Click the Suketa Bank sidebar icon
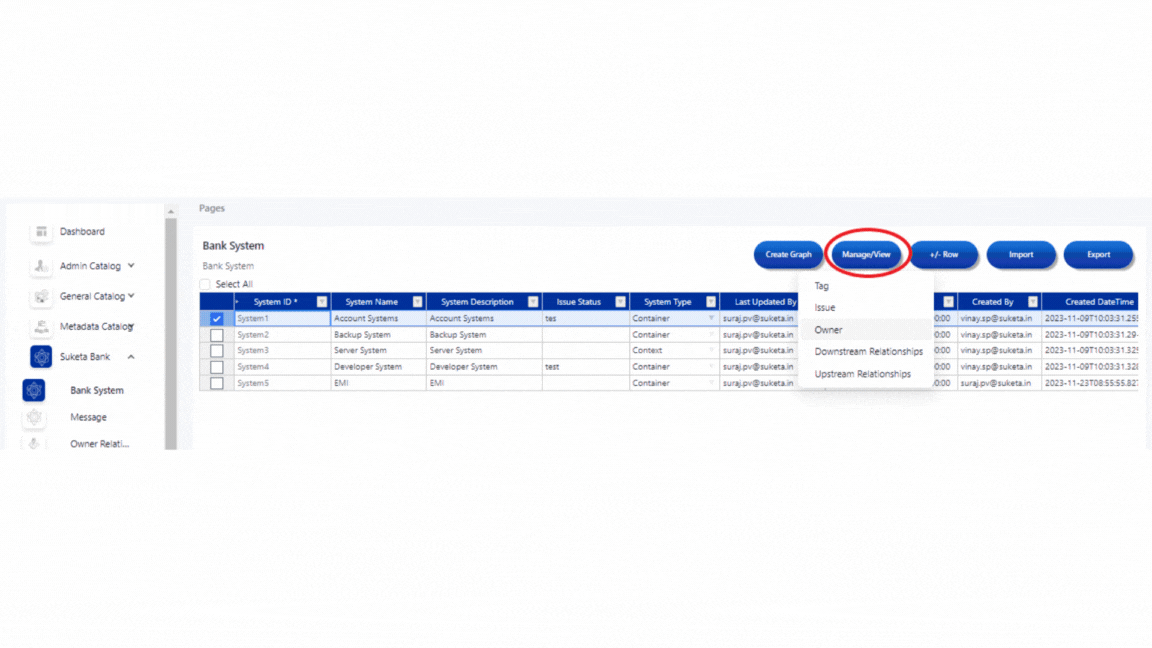 coord(41,357)
